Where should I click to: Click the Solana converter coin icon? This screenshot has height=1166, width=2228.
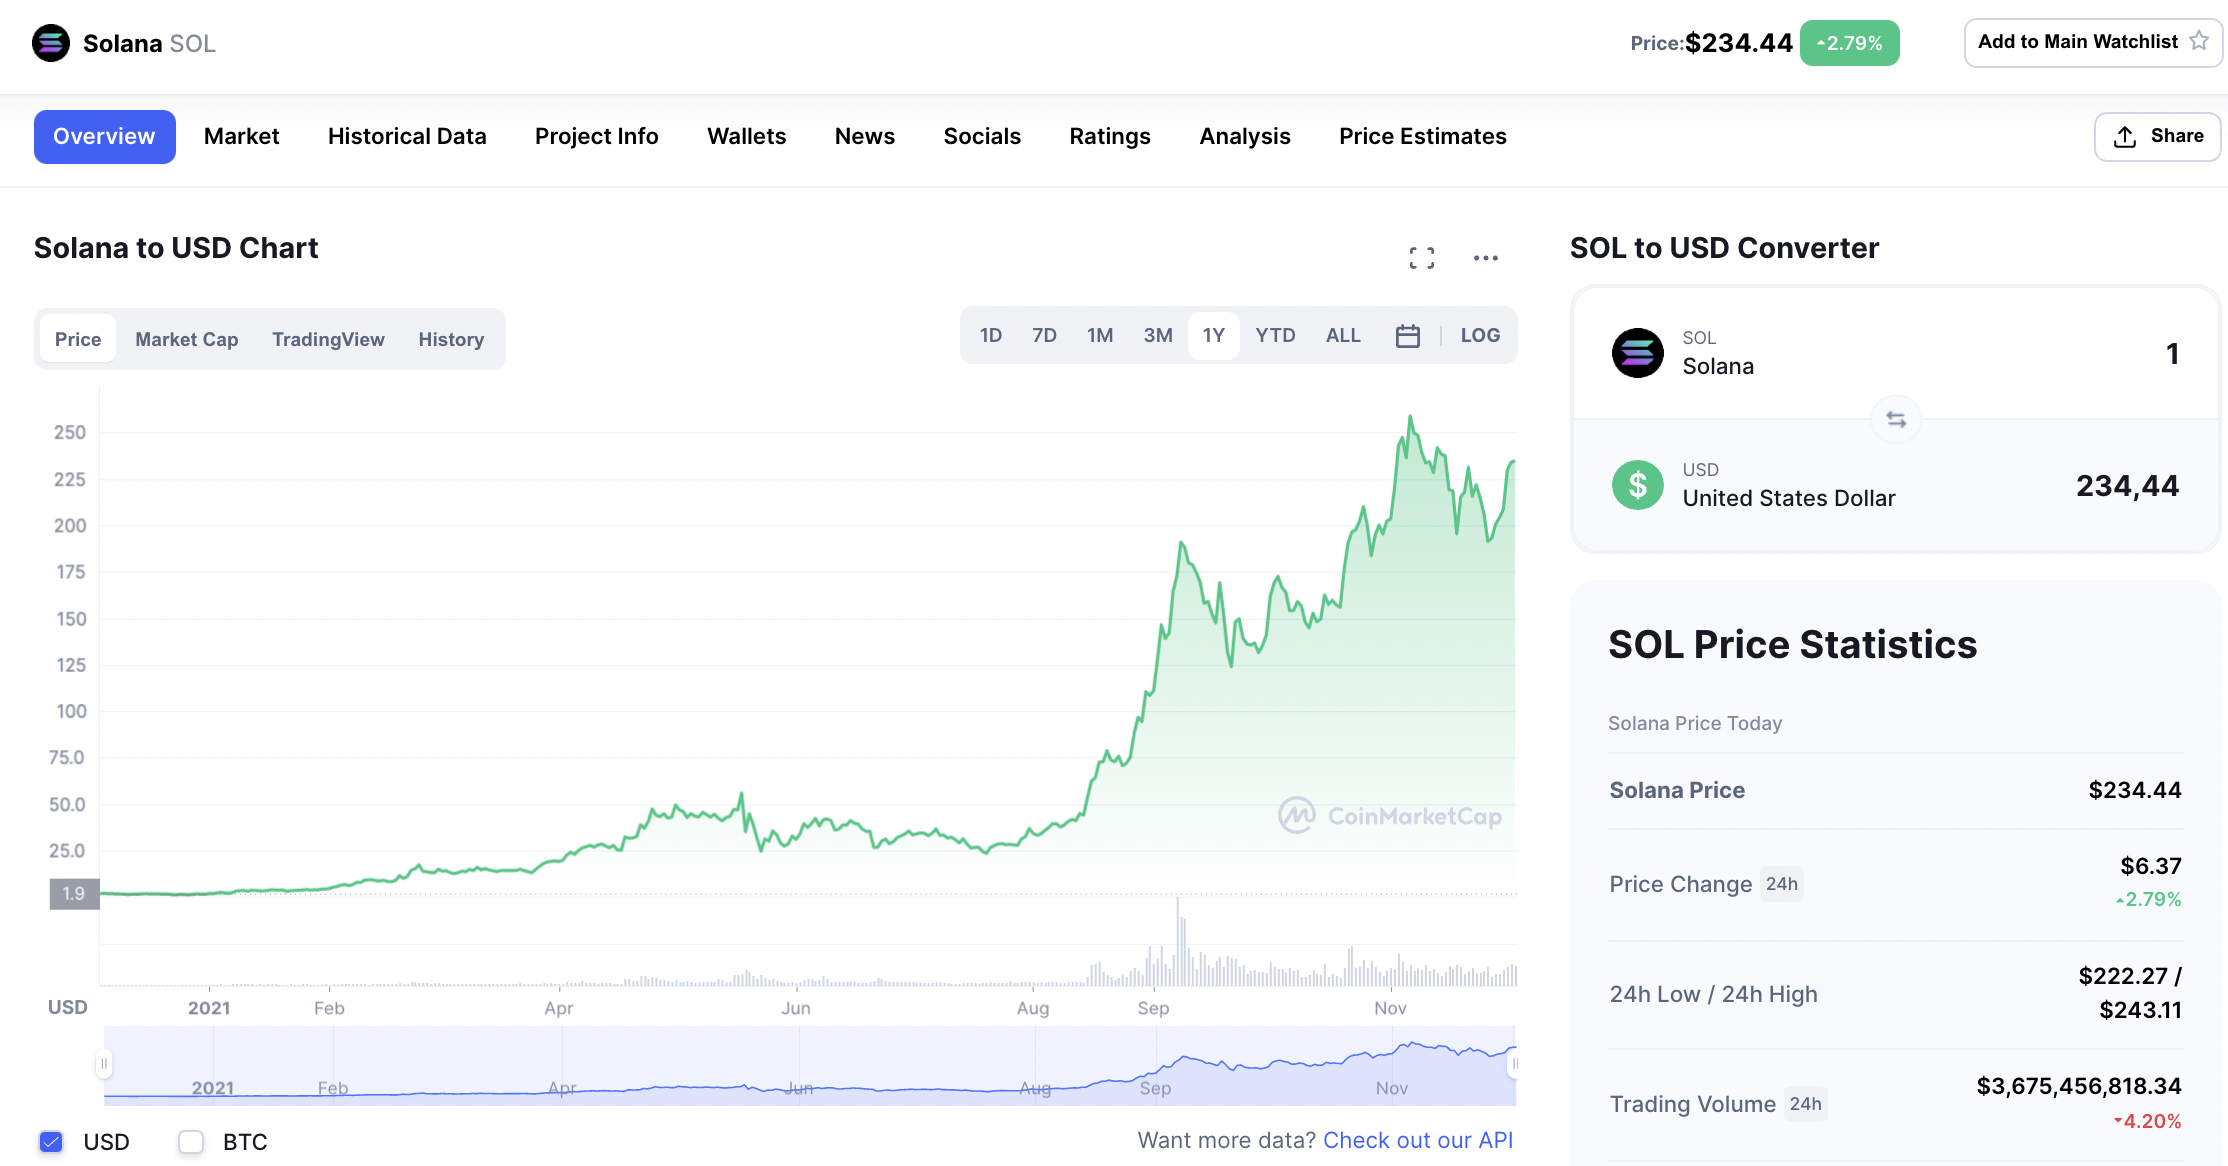click(x=1637, y=353)
